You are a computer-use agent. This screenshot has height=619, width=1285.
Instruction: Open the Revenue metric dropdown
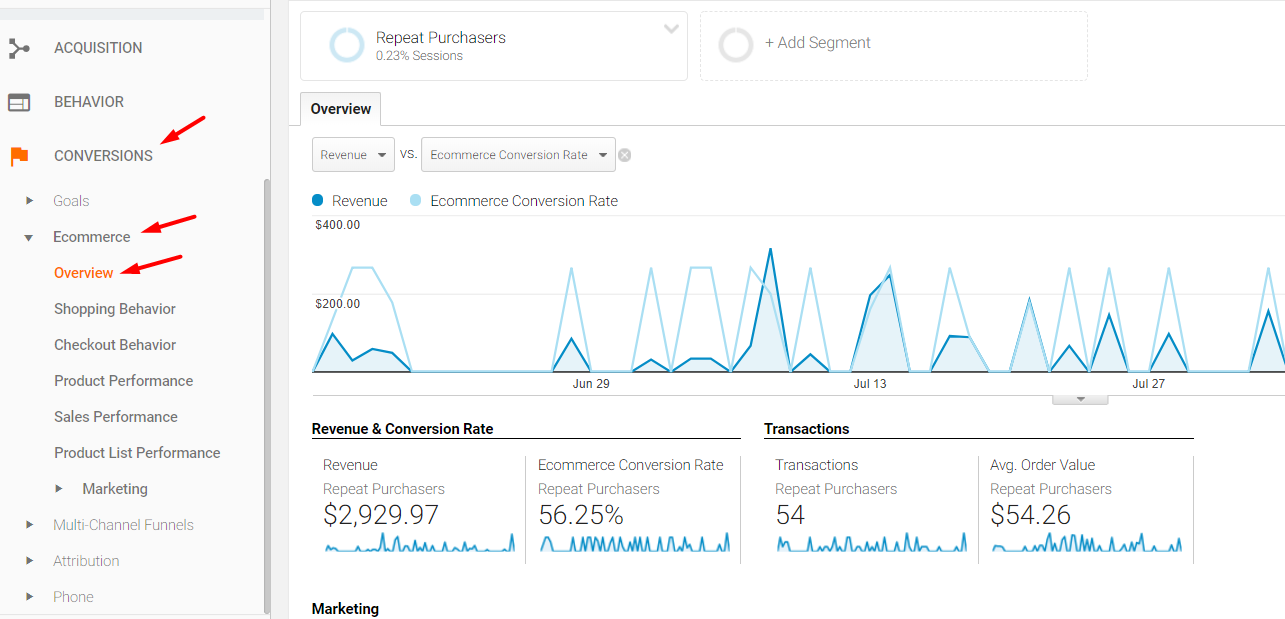coord(353,155)
